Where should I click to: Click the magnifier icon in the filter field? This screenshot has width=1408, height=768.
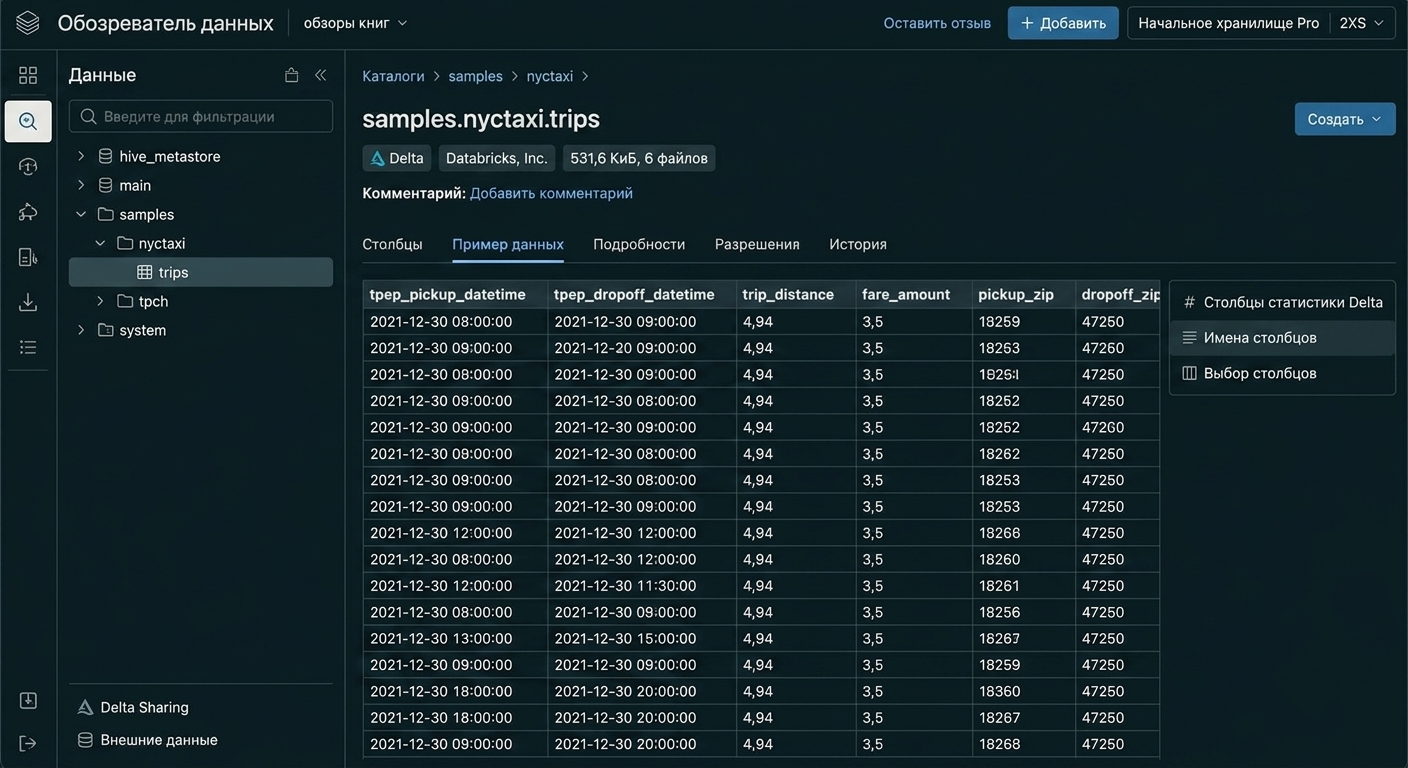89,117
